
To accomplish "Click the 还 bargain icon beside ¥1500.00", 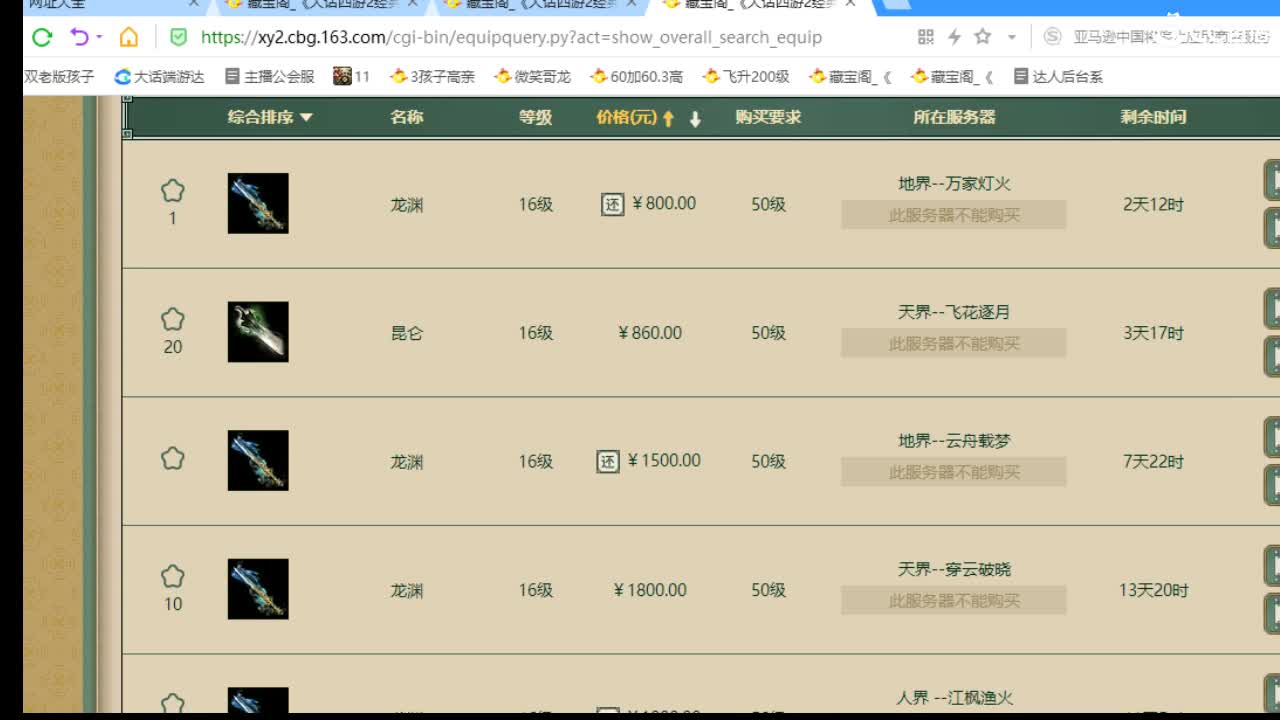I will tap(608, 461).
